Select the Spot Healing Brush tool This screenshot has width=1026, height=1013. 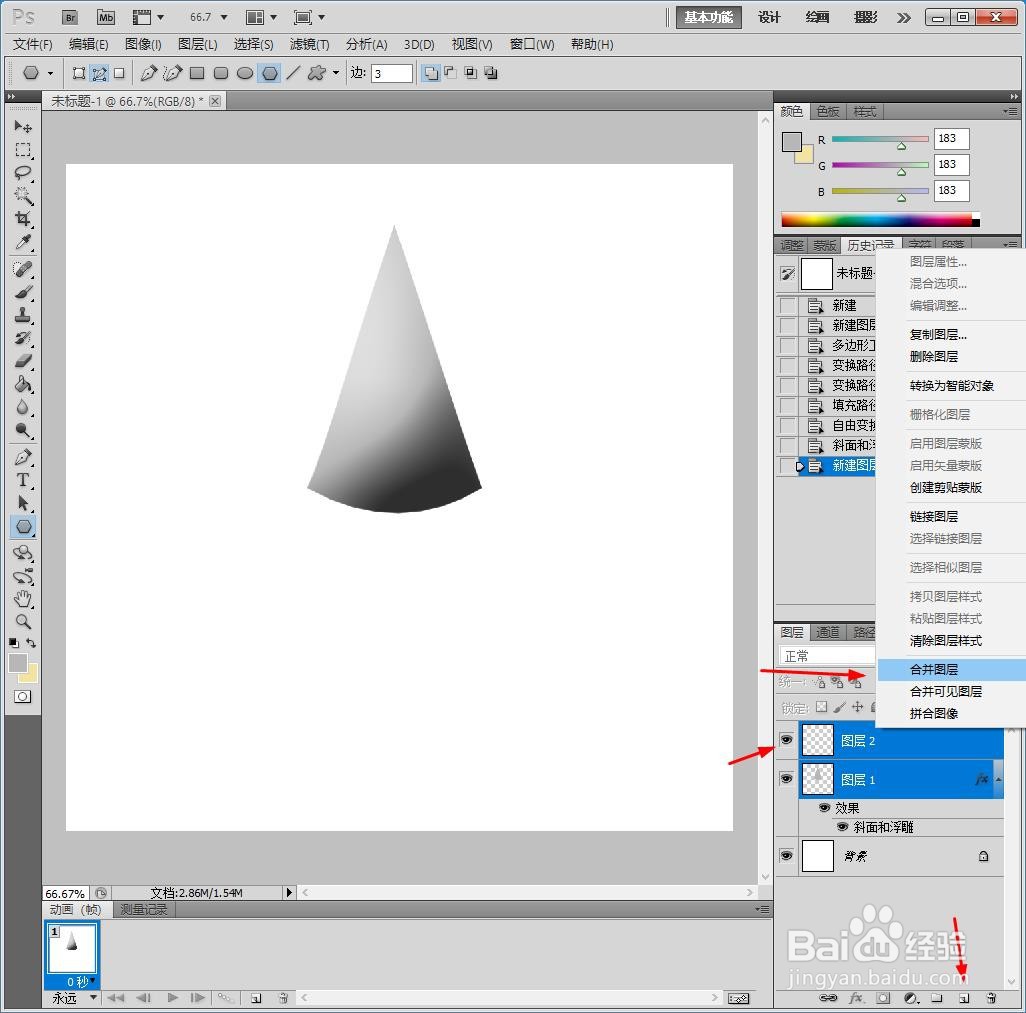pyautogui.click(x=23, y=269)
